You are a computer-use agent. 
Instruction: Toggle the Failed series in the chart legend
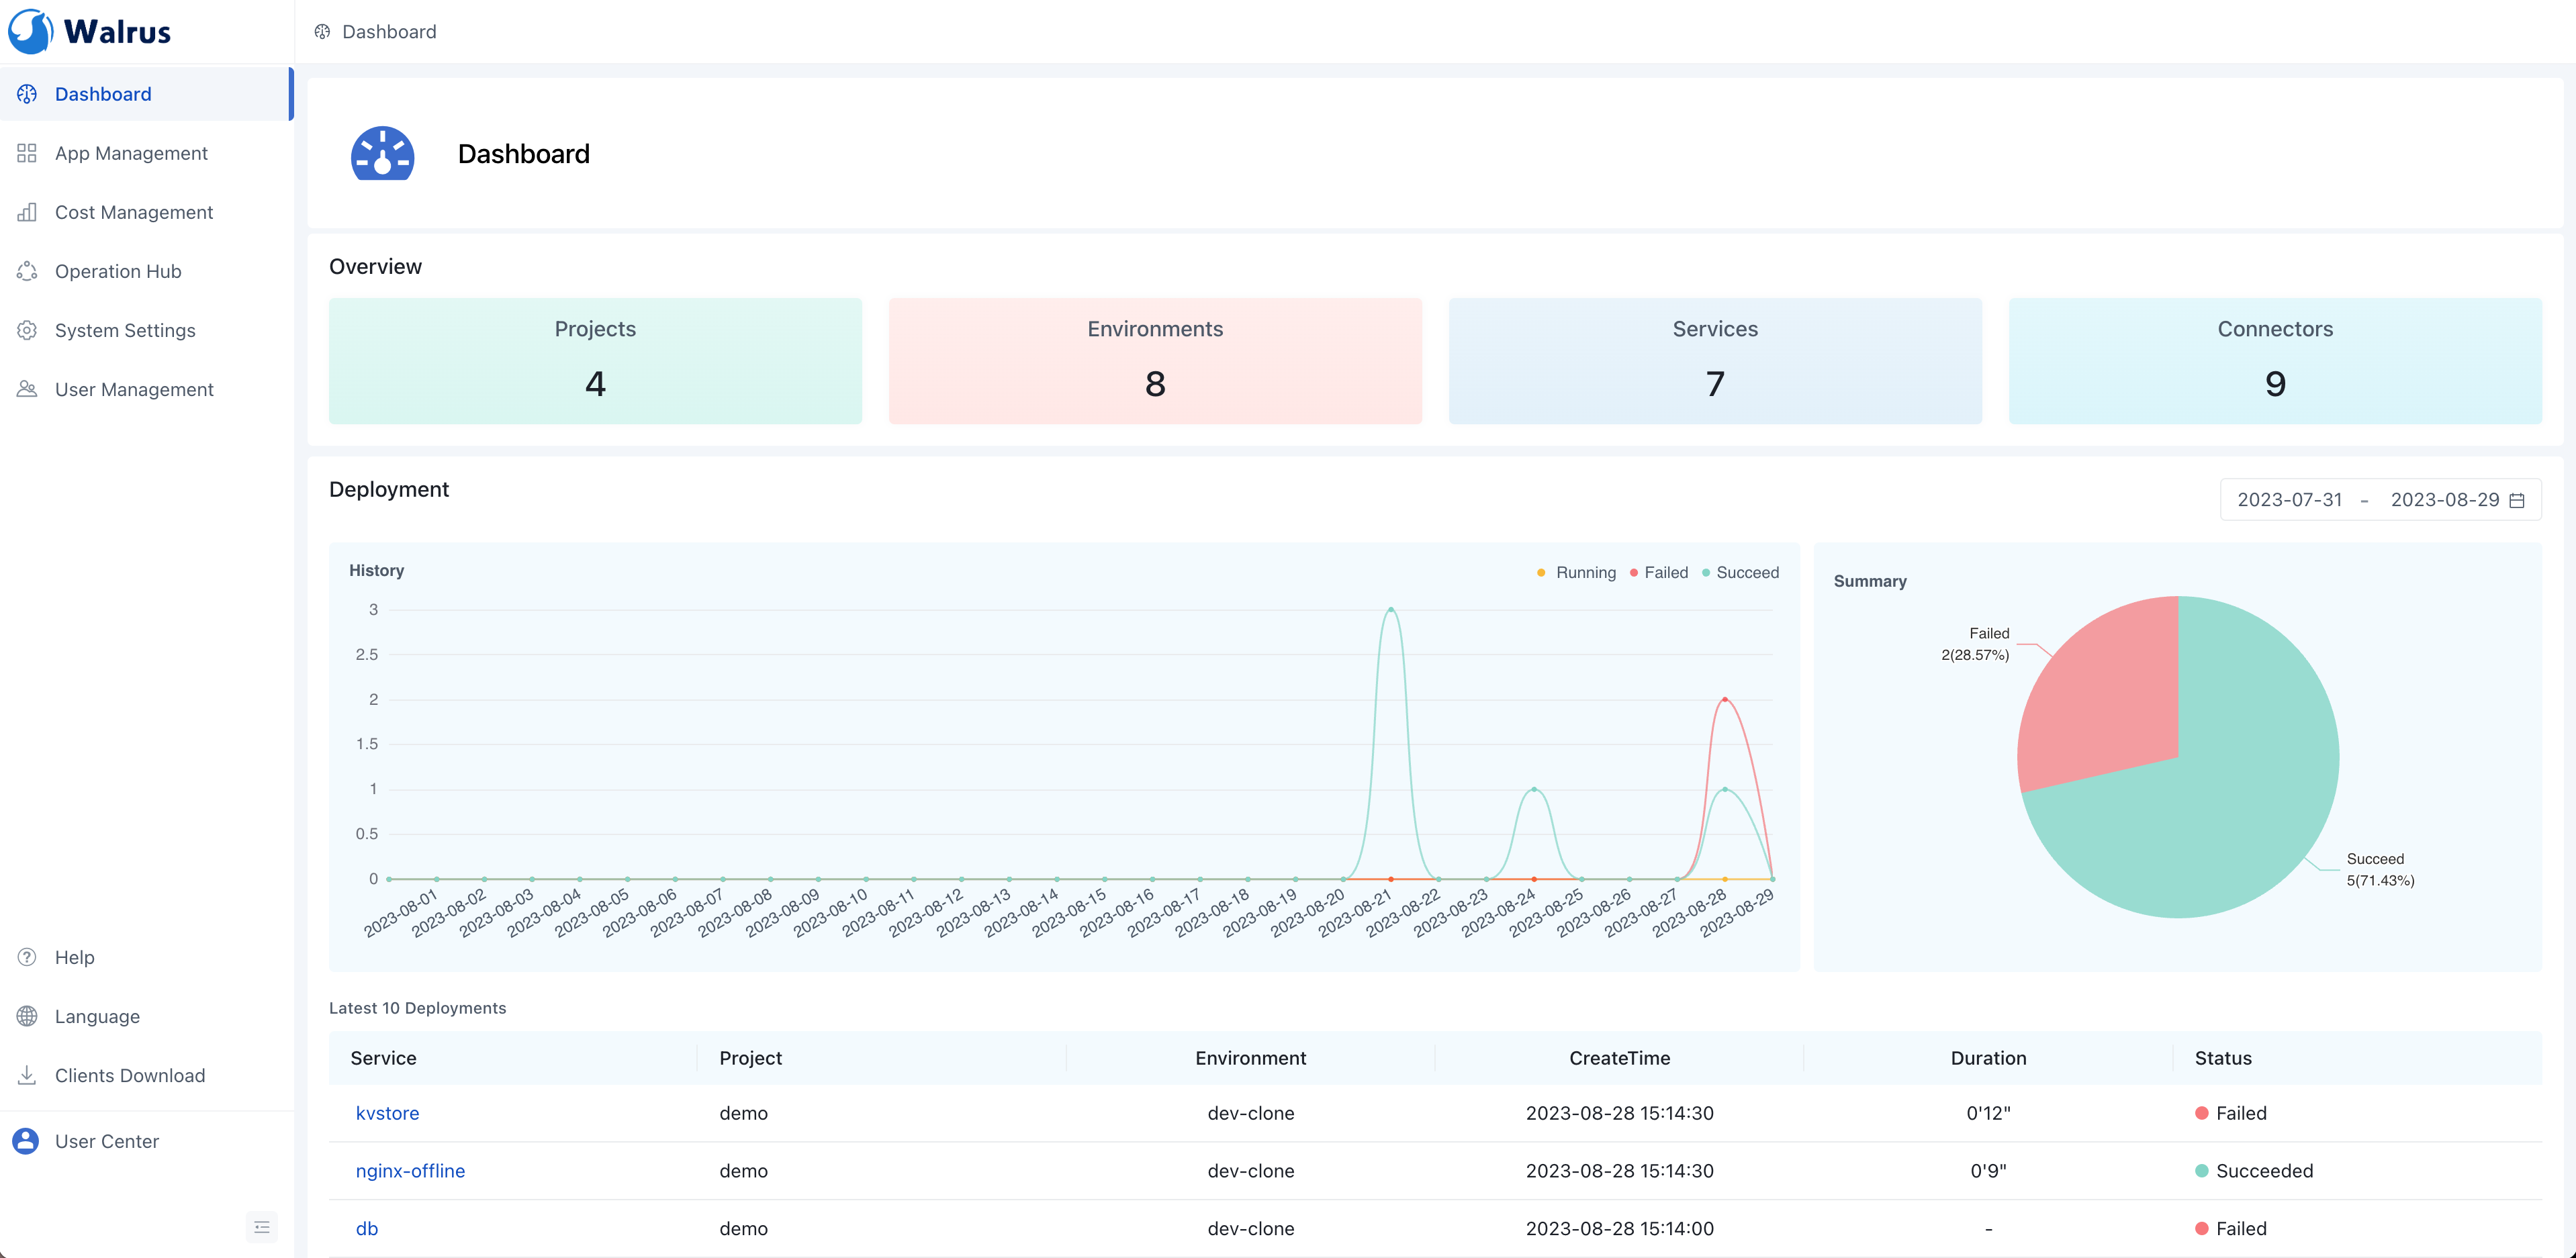coord(1659,572)
